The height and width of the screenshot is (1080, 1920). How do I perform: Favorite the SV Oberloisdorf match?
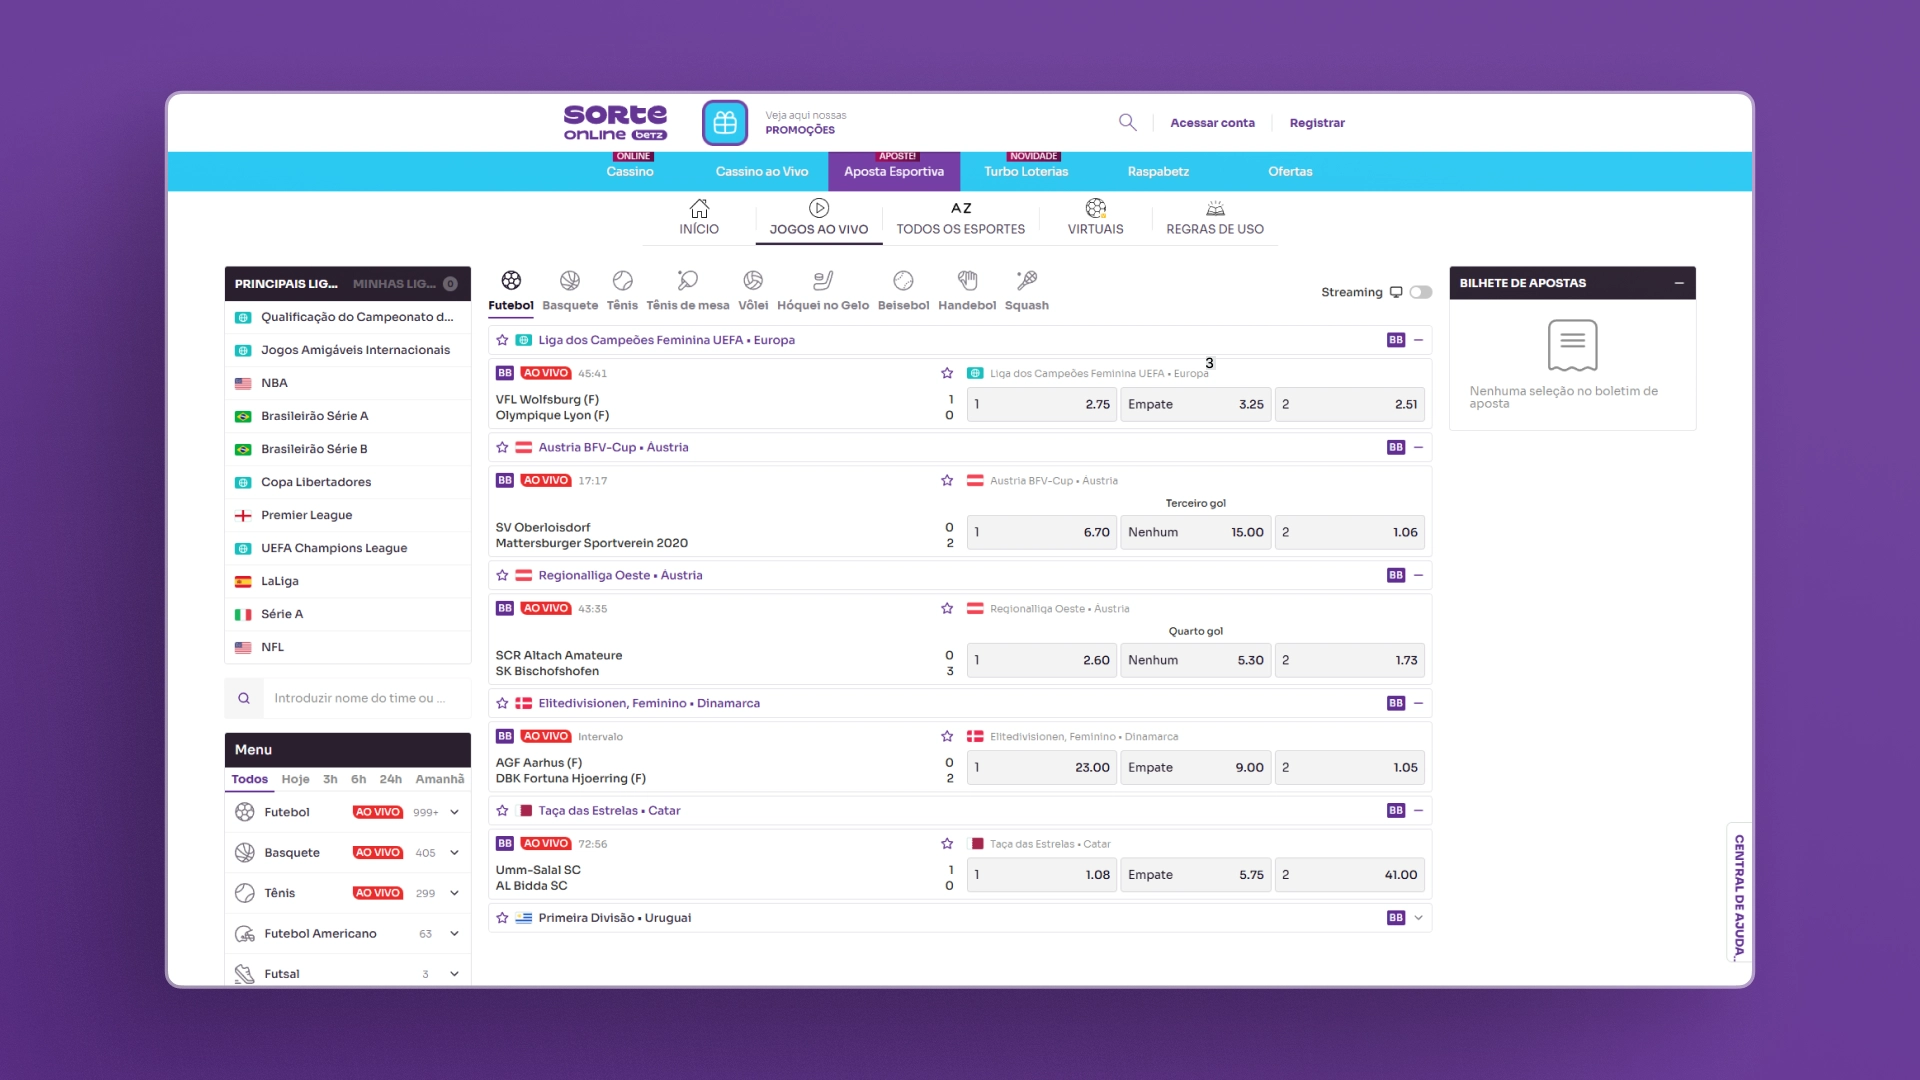(947, 480)
